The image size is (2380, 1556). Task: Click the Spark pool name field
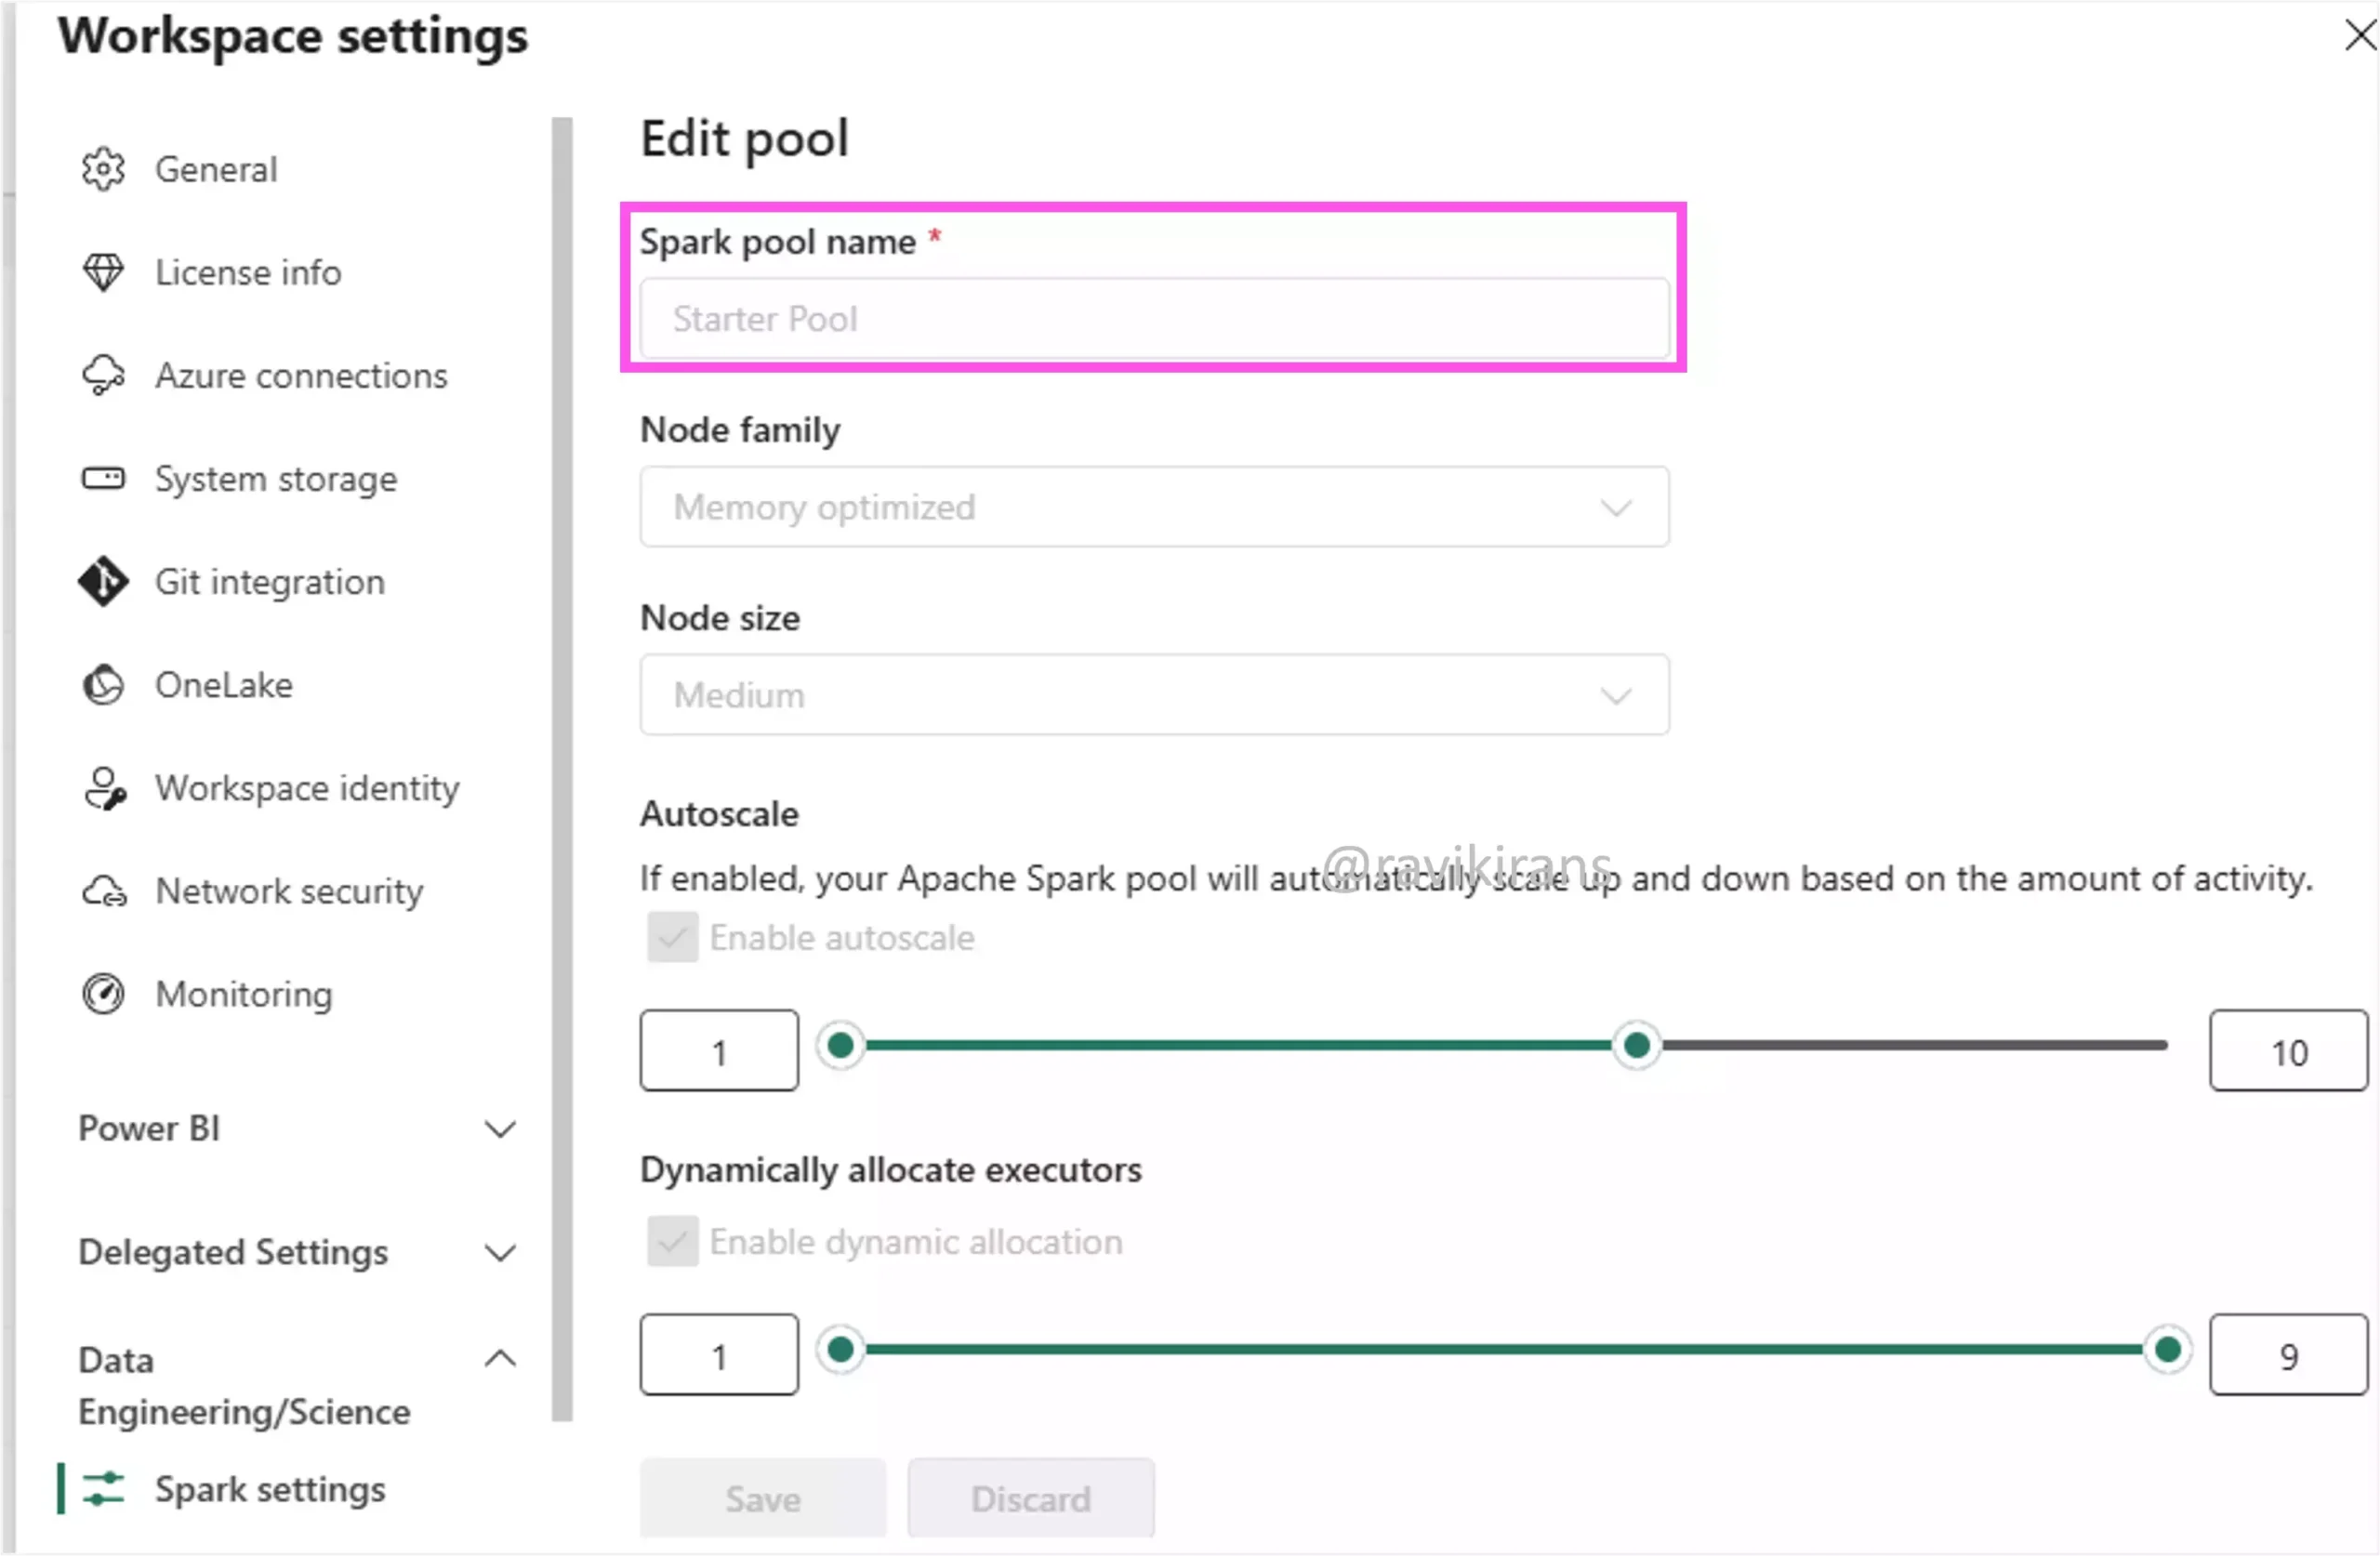tap(1154, 318)
